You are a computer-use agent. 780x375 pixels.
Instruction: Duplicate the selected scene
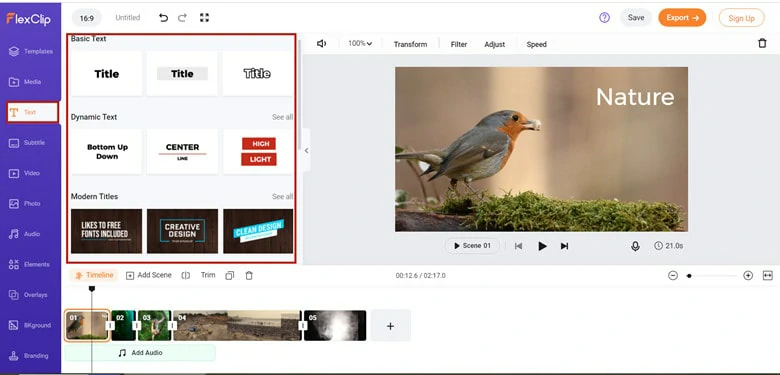tap(229, 275)
